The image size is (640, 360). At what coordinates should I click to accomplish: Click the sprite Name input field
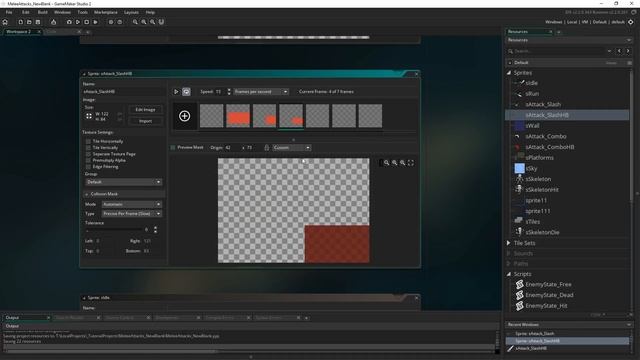[123, 92]
